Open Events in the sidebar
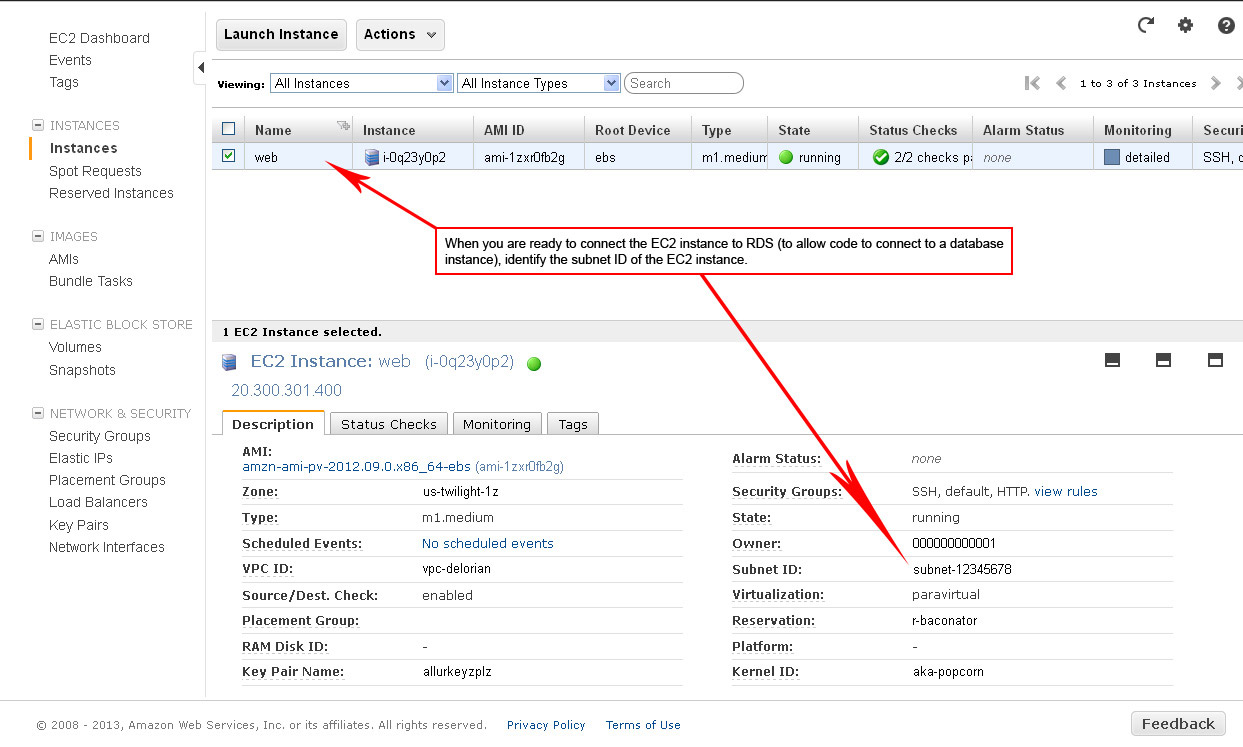 point(70,60)
